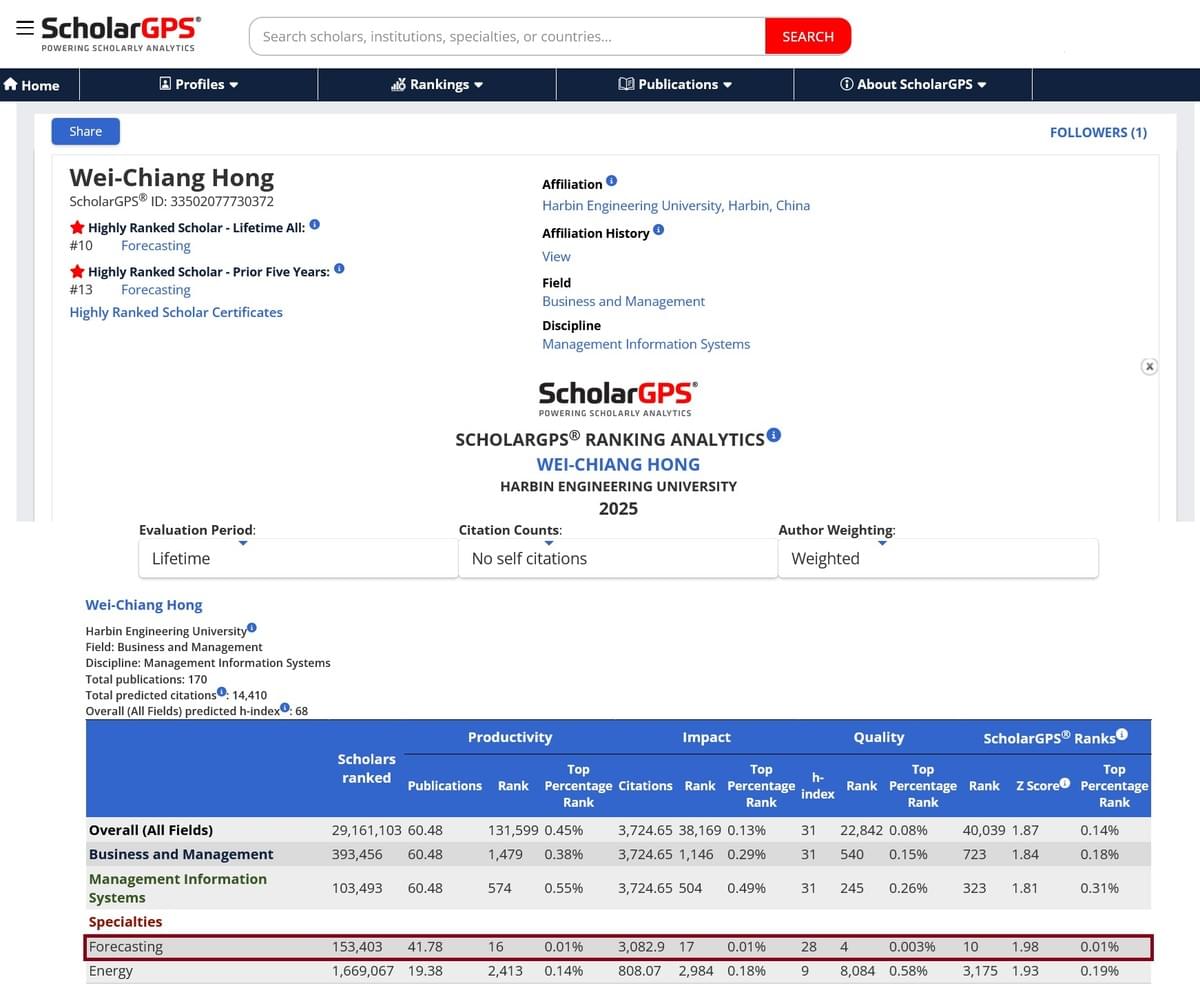
Task: Click the info icon beside Affiliation History
Action: point(658,230)
